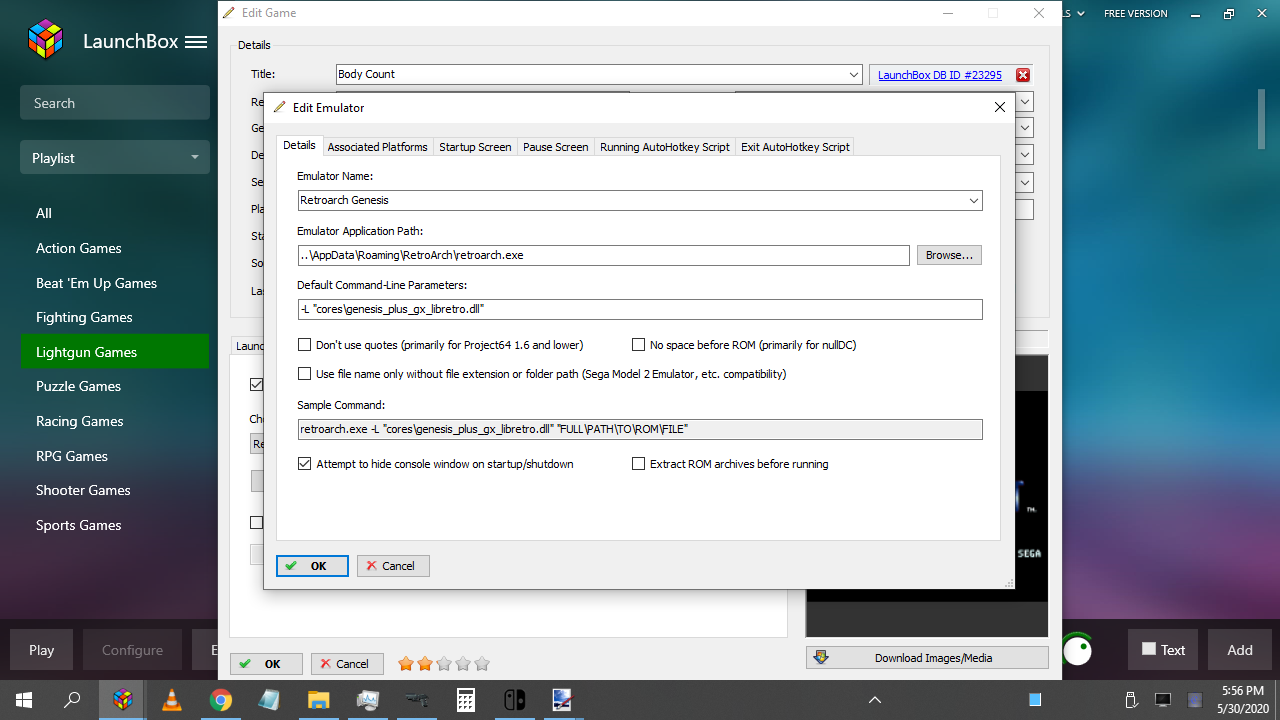Open the gun icon app in taskbar
1280x720 pixels.
(417, 700)
